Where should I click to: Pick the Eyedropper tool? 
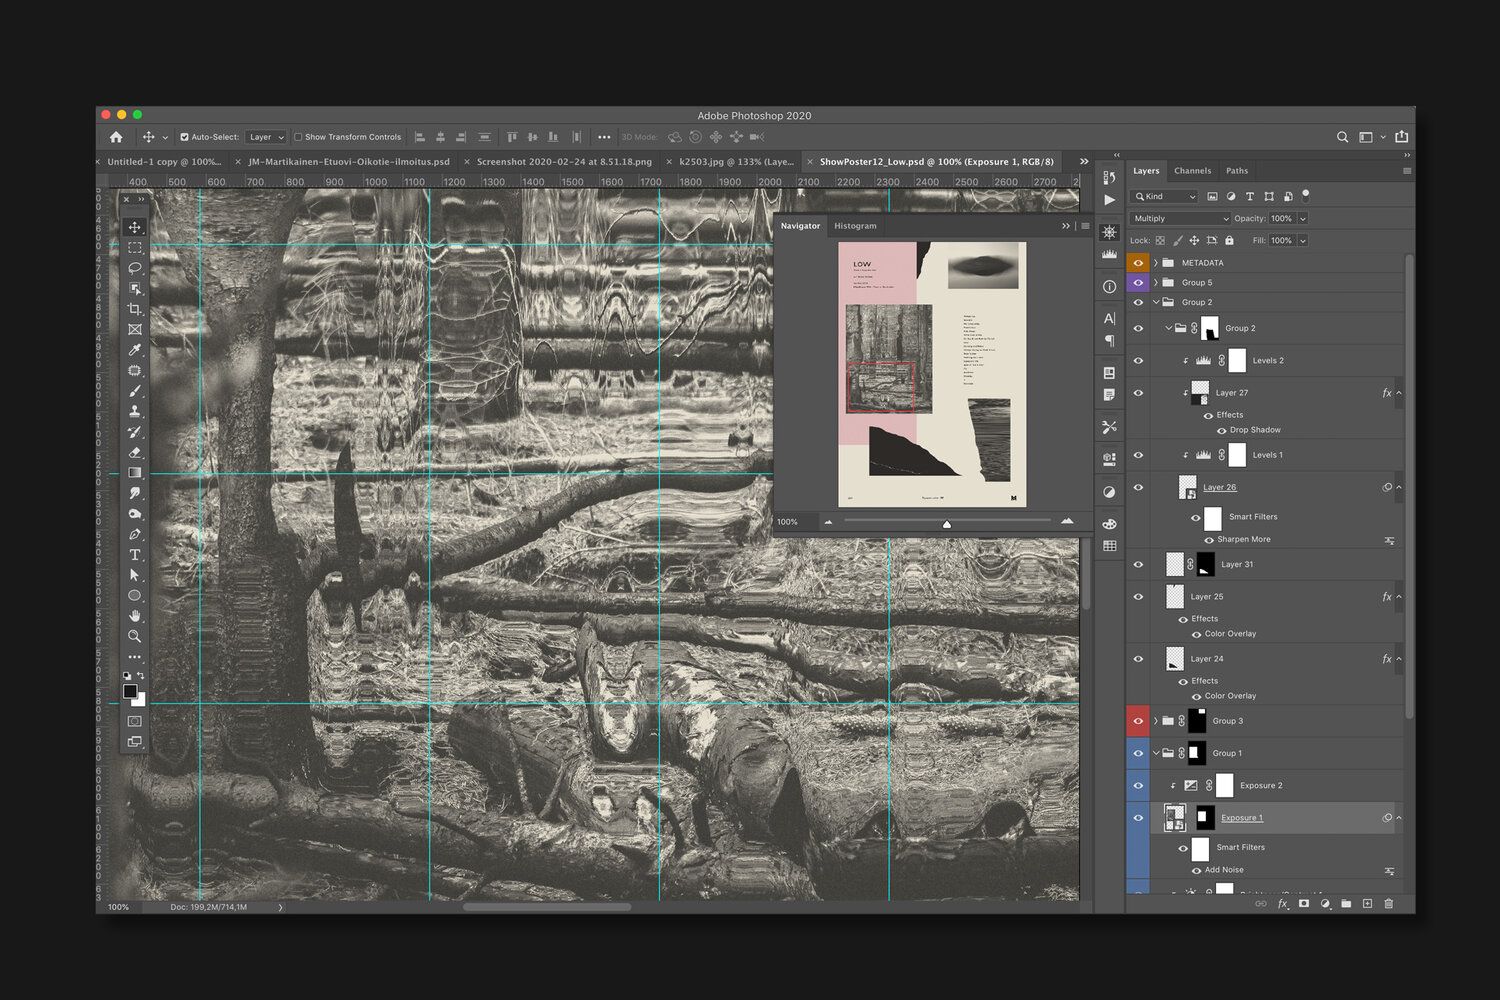coord(135,350)
